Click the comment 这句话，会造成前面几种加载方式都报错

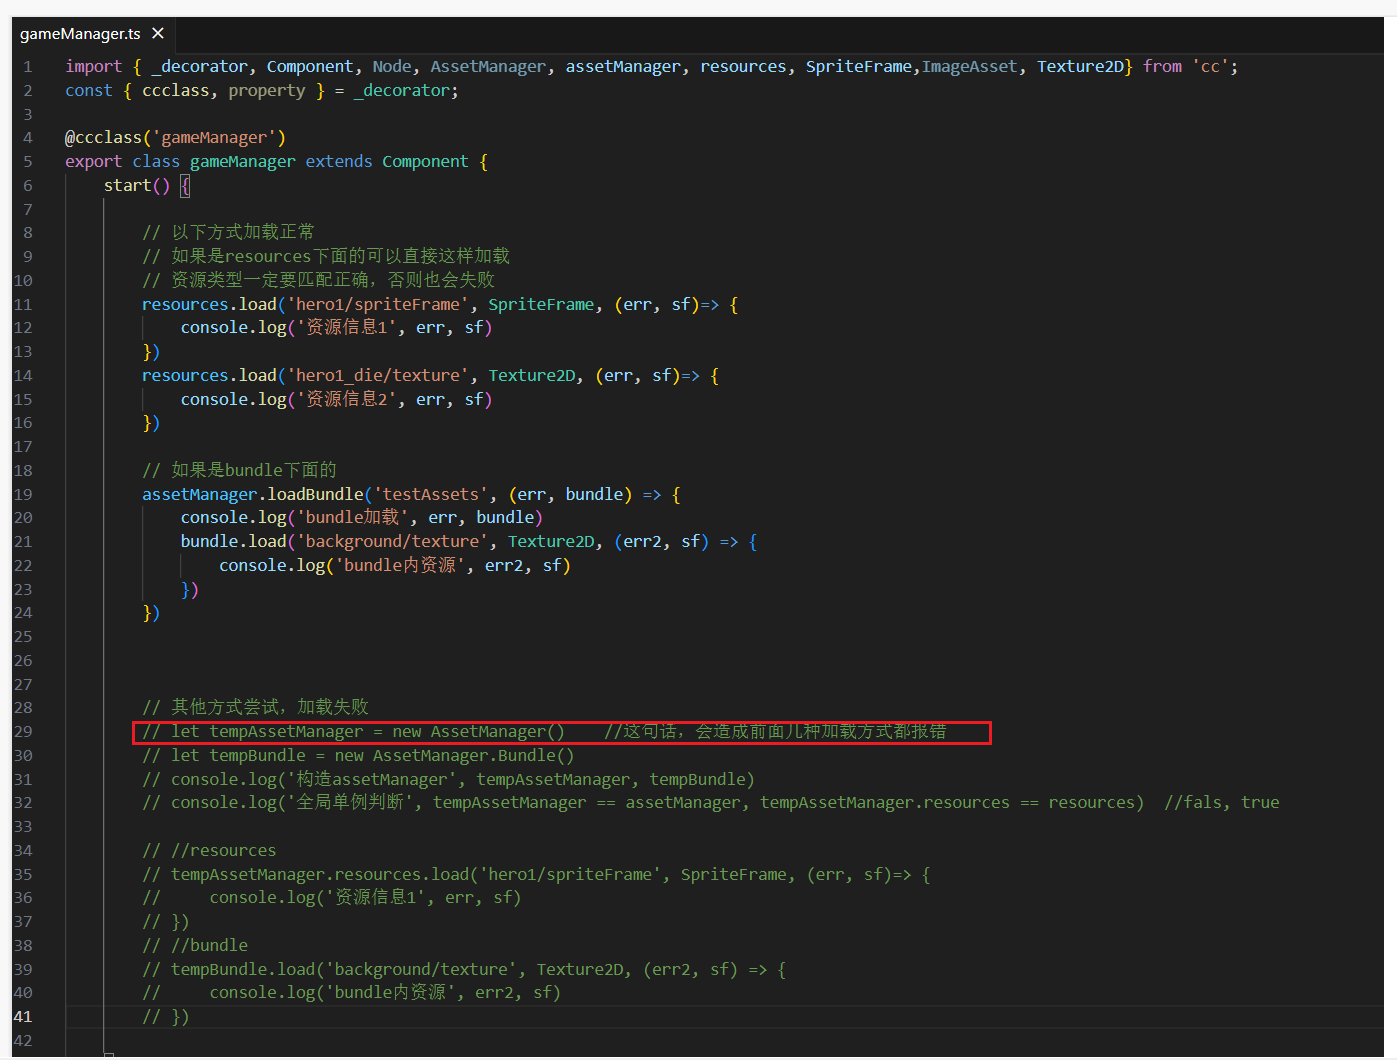coord(775,731)
